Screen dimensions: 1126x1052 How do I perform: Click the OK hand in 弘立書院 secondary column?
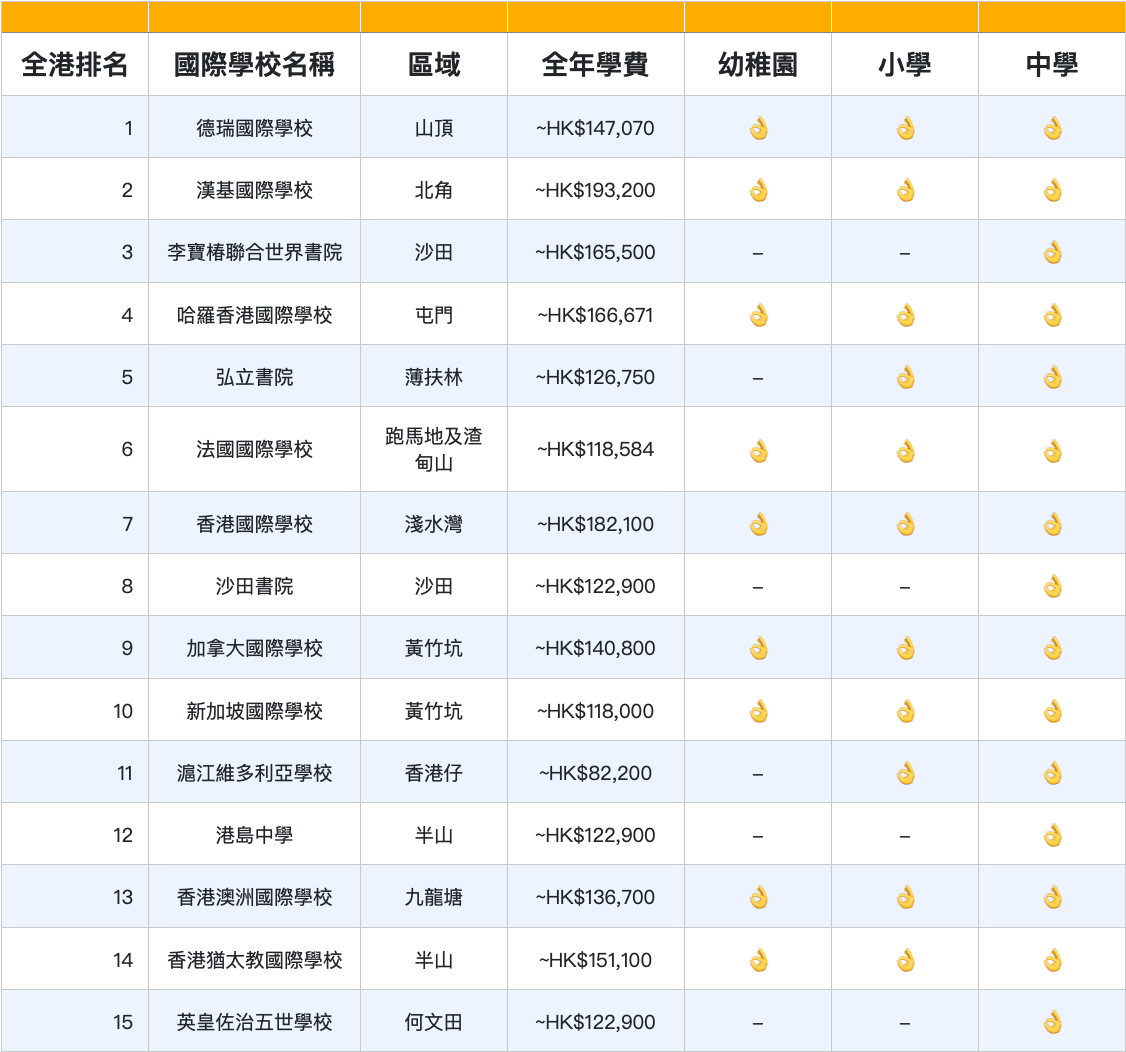point(1053,378)
